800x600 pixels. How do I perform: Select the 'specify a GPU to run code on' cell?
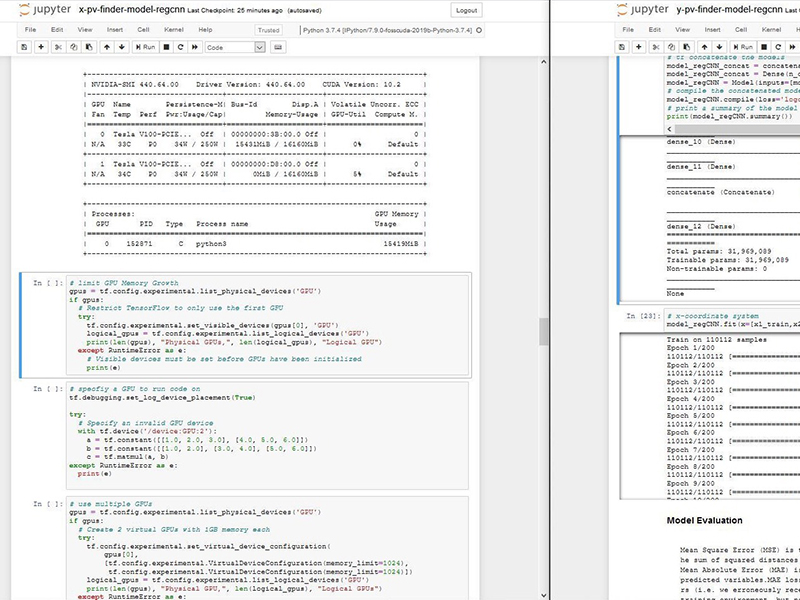click(267, 435)
